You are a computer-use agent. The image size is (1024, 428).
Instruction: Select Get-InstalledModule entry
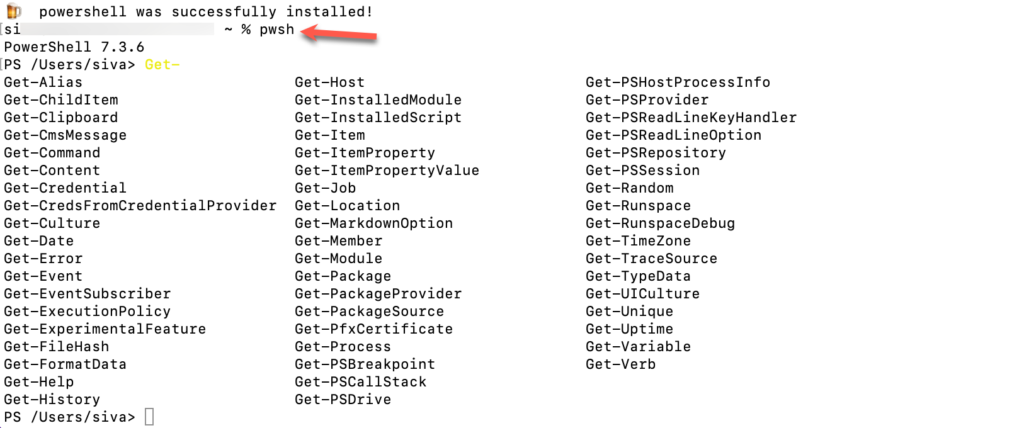(x=378, y=100)
